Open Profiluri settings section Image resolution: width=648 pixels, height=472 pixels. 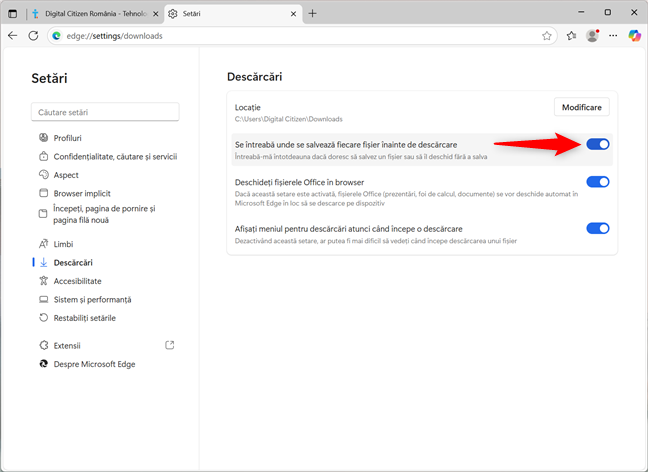click(x=67, y=138)
